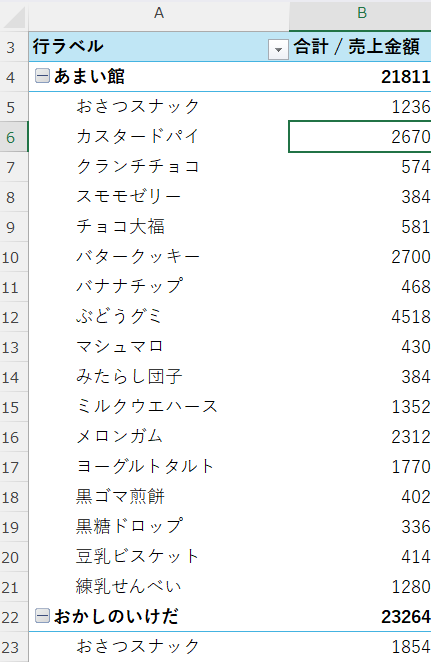
Task: Select column A header
Action: [x=159, y=16]
